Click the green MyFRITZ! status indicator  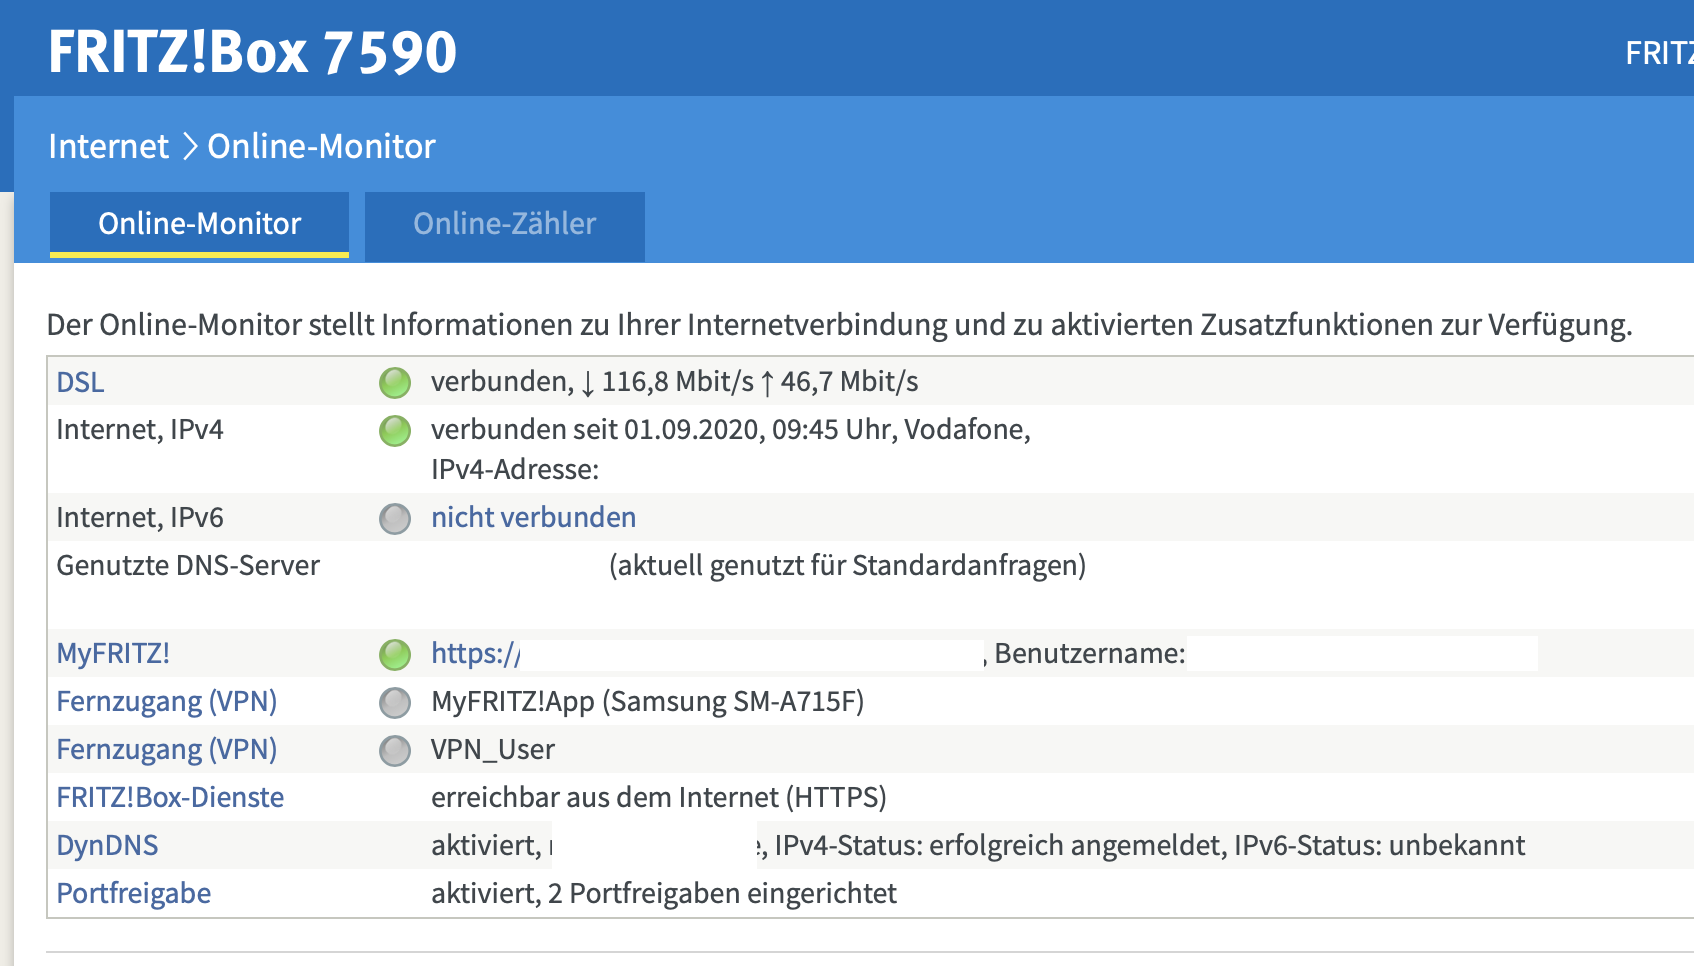395,654
